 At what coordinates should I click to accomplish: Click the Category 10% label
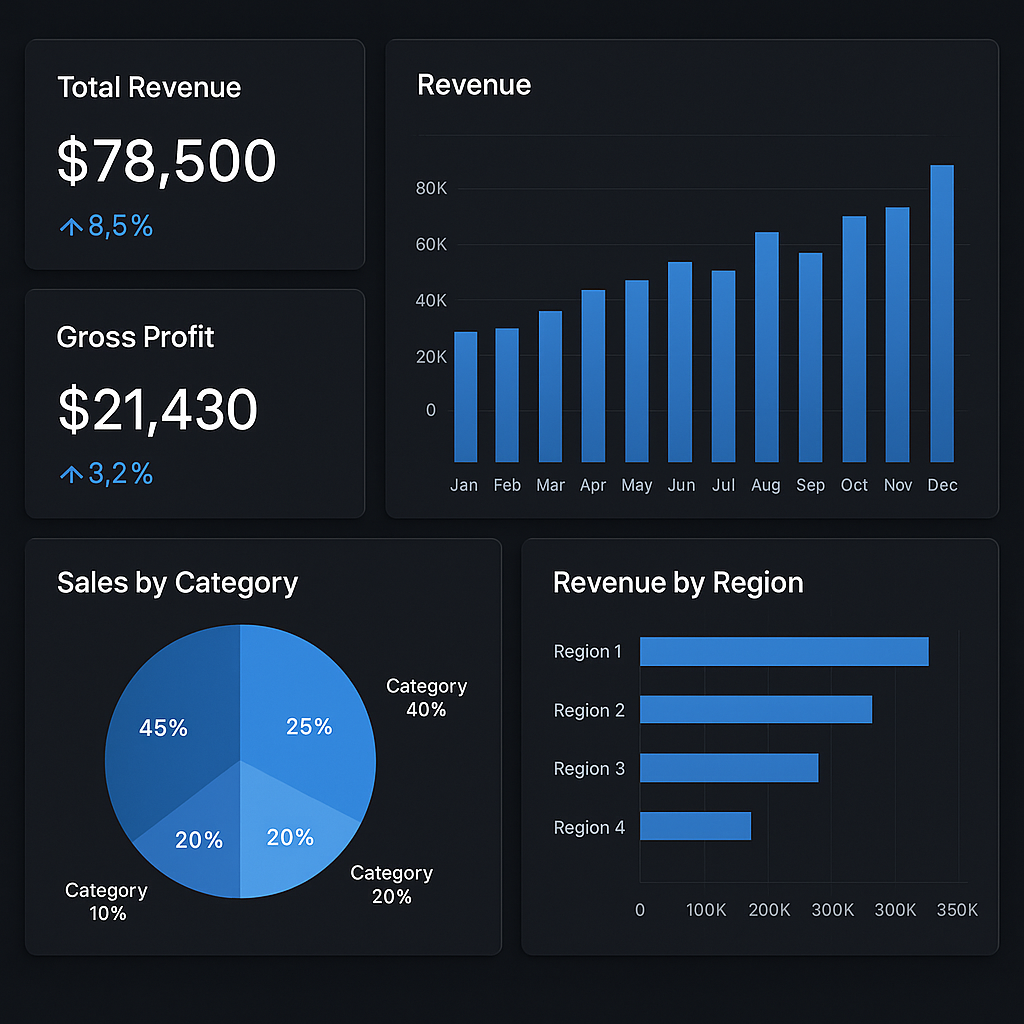[x=106, y=901]
